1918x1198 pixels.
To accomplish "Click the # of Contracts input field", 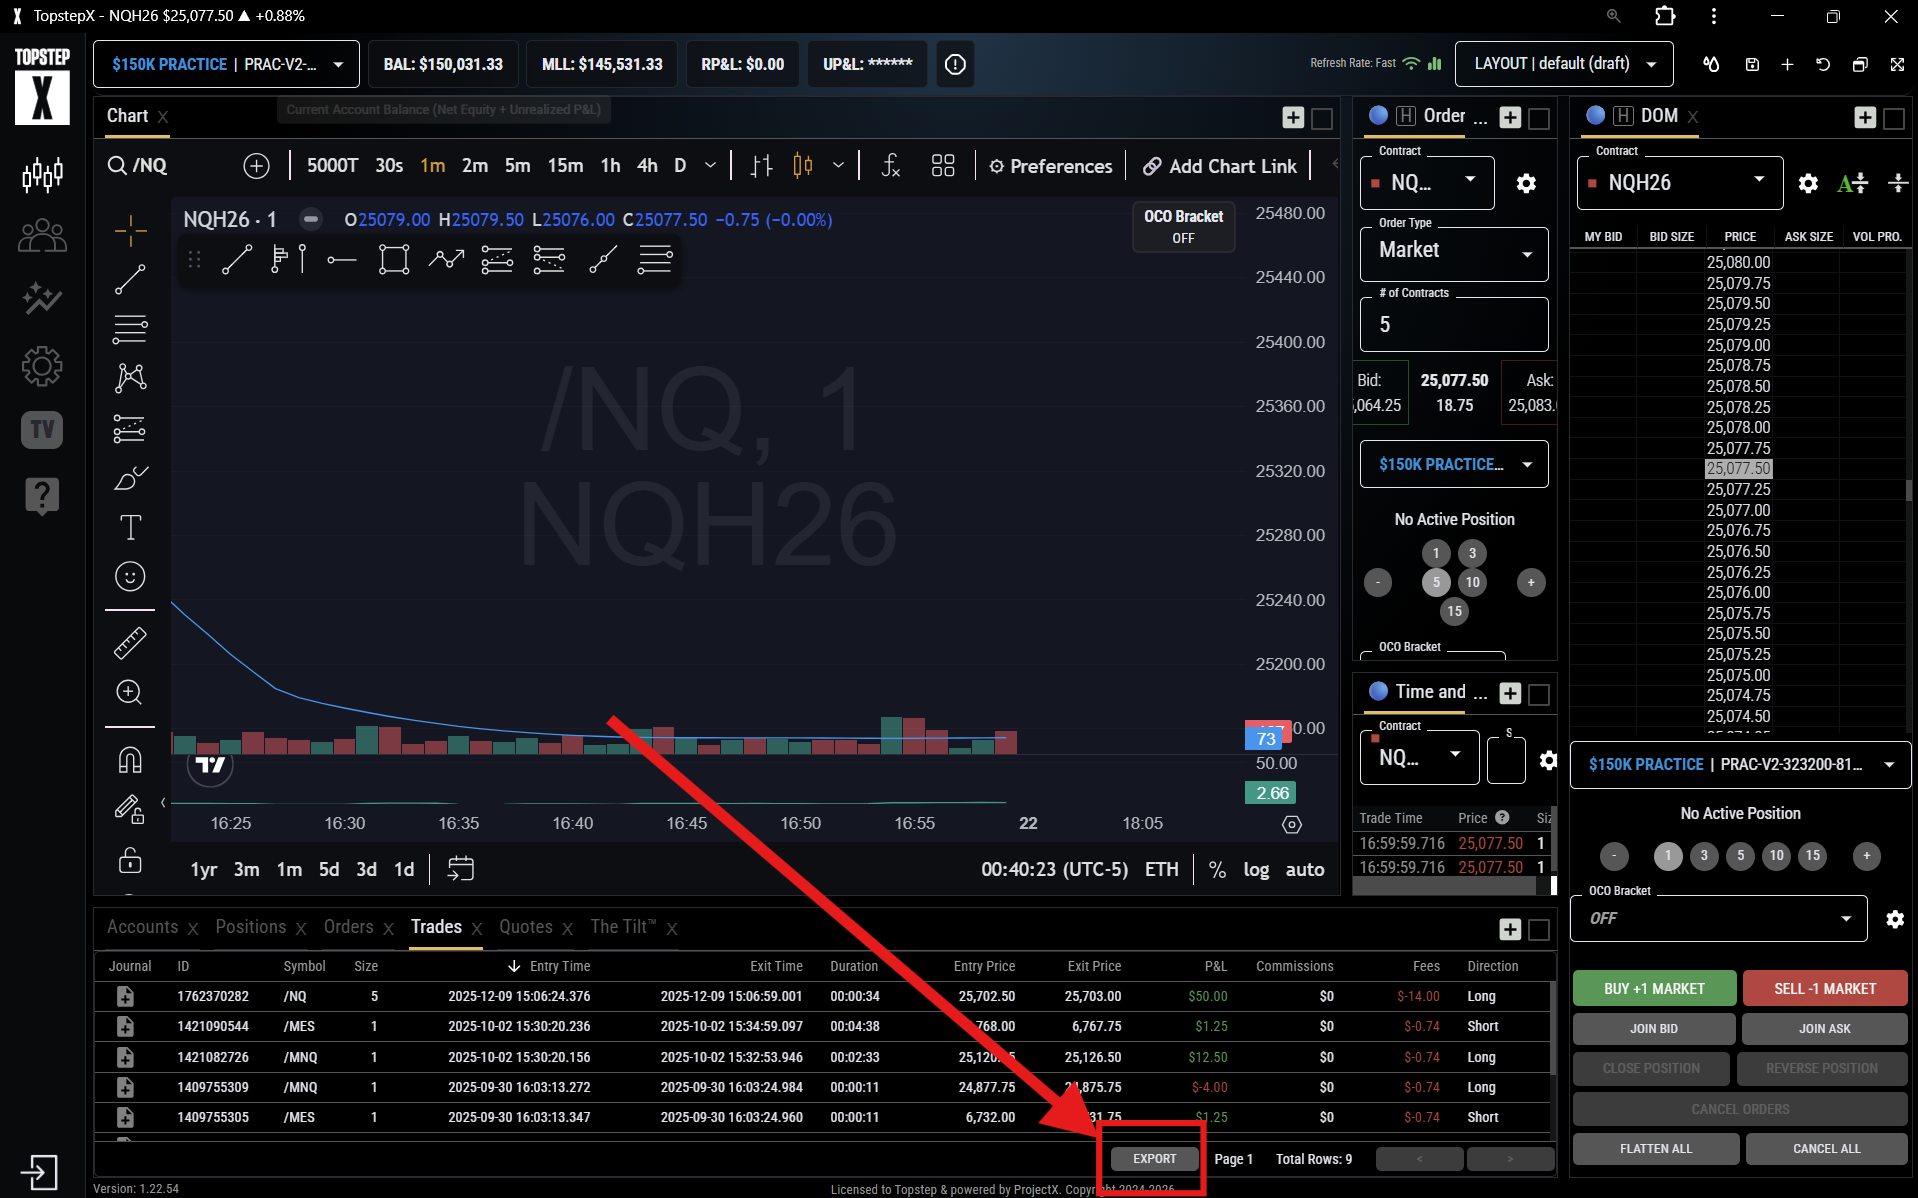I will (x=1453, y=324).
